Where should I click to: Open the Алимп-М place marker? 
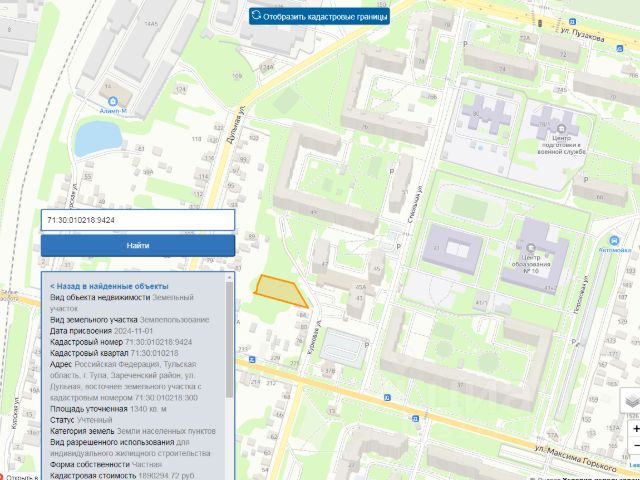pyautogui.click(x=112, y=101)
